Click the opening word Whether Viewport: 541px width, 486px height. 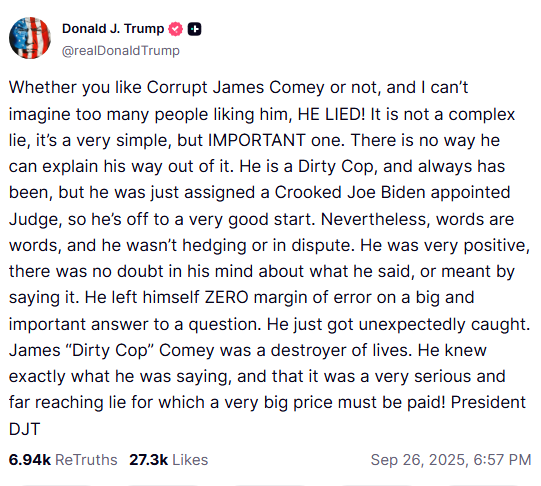pos(42,87)
